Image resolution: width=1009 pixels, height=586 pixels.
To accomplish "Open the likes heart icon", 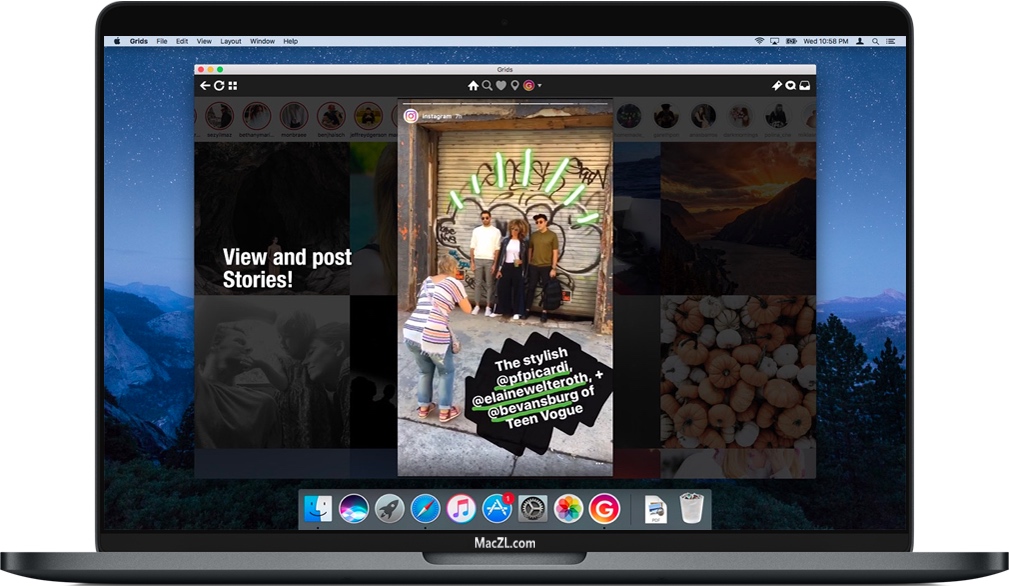I will [x=501, y=86].
